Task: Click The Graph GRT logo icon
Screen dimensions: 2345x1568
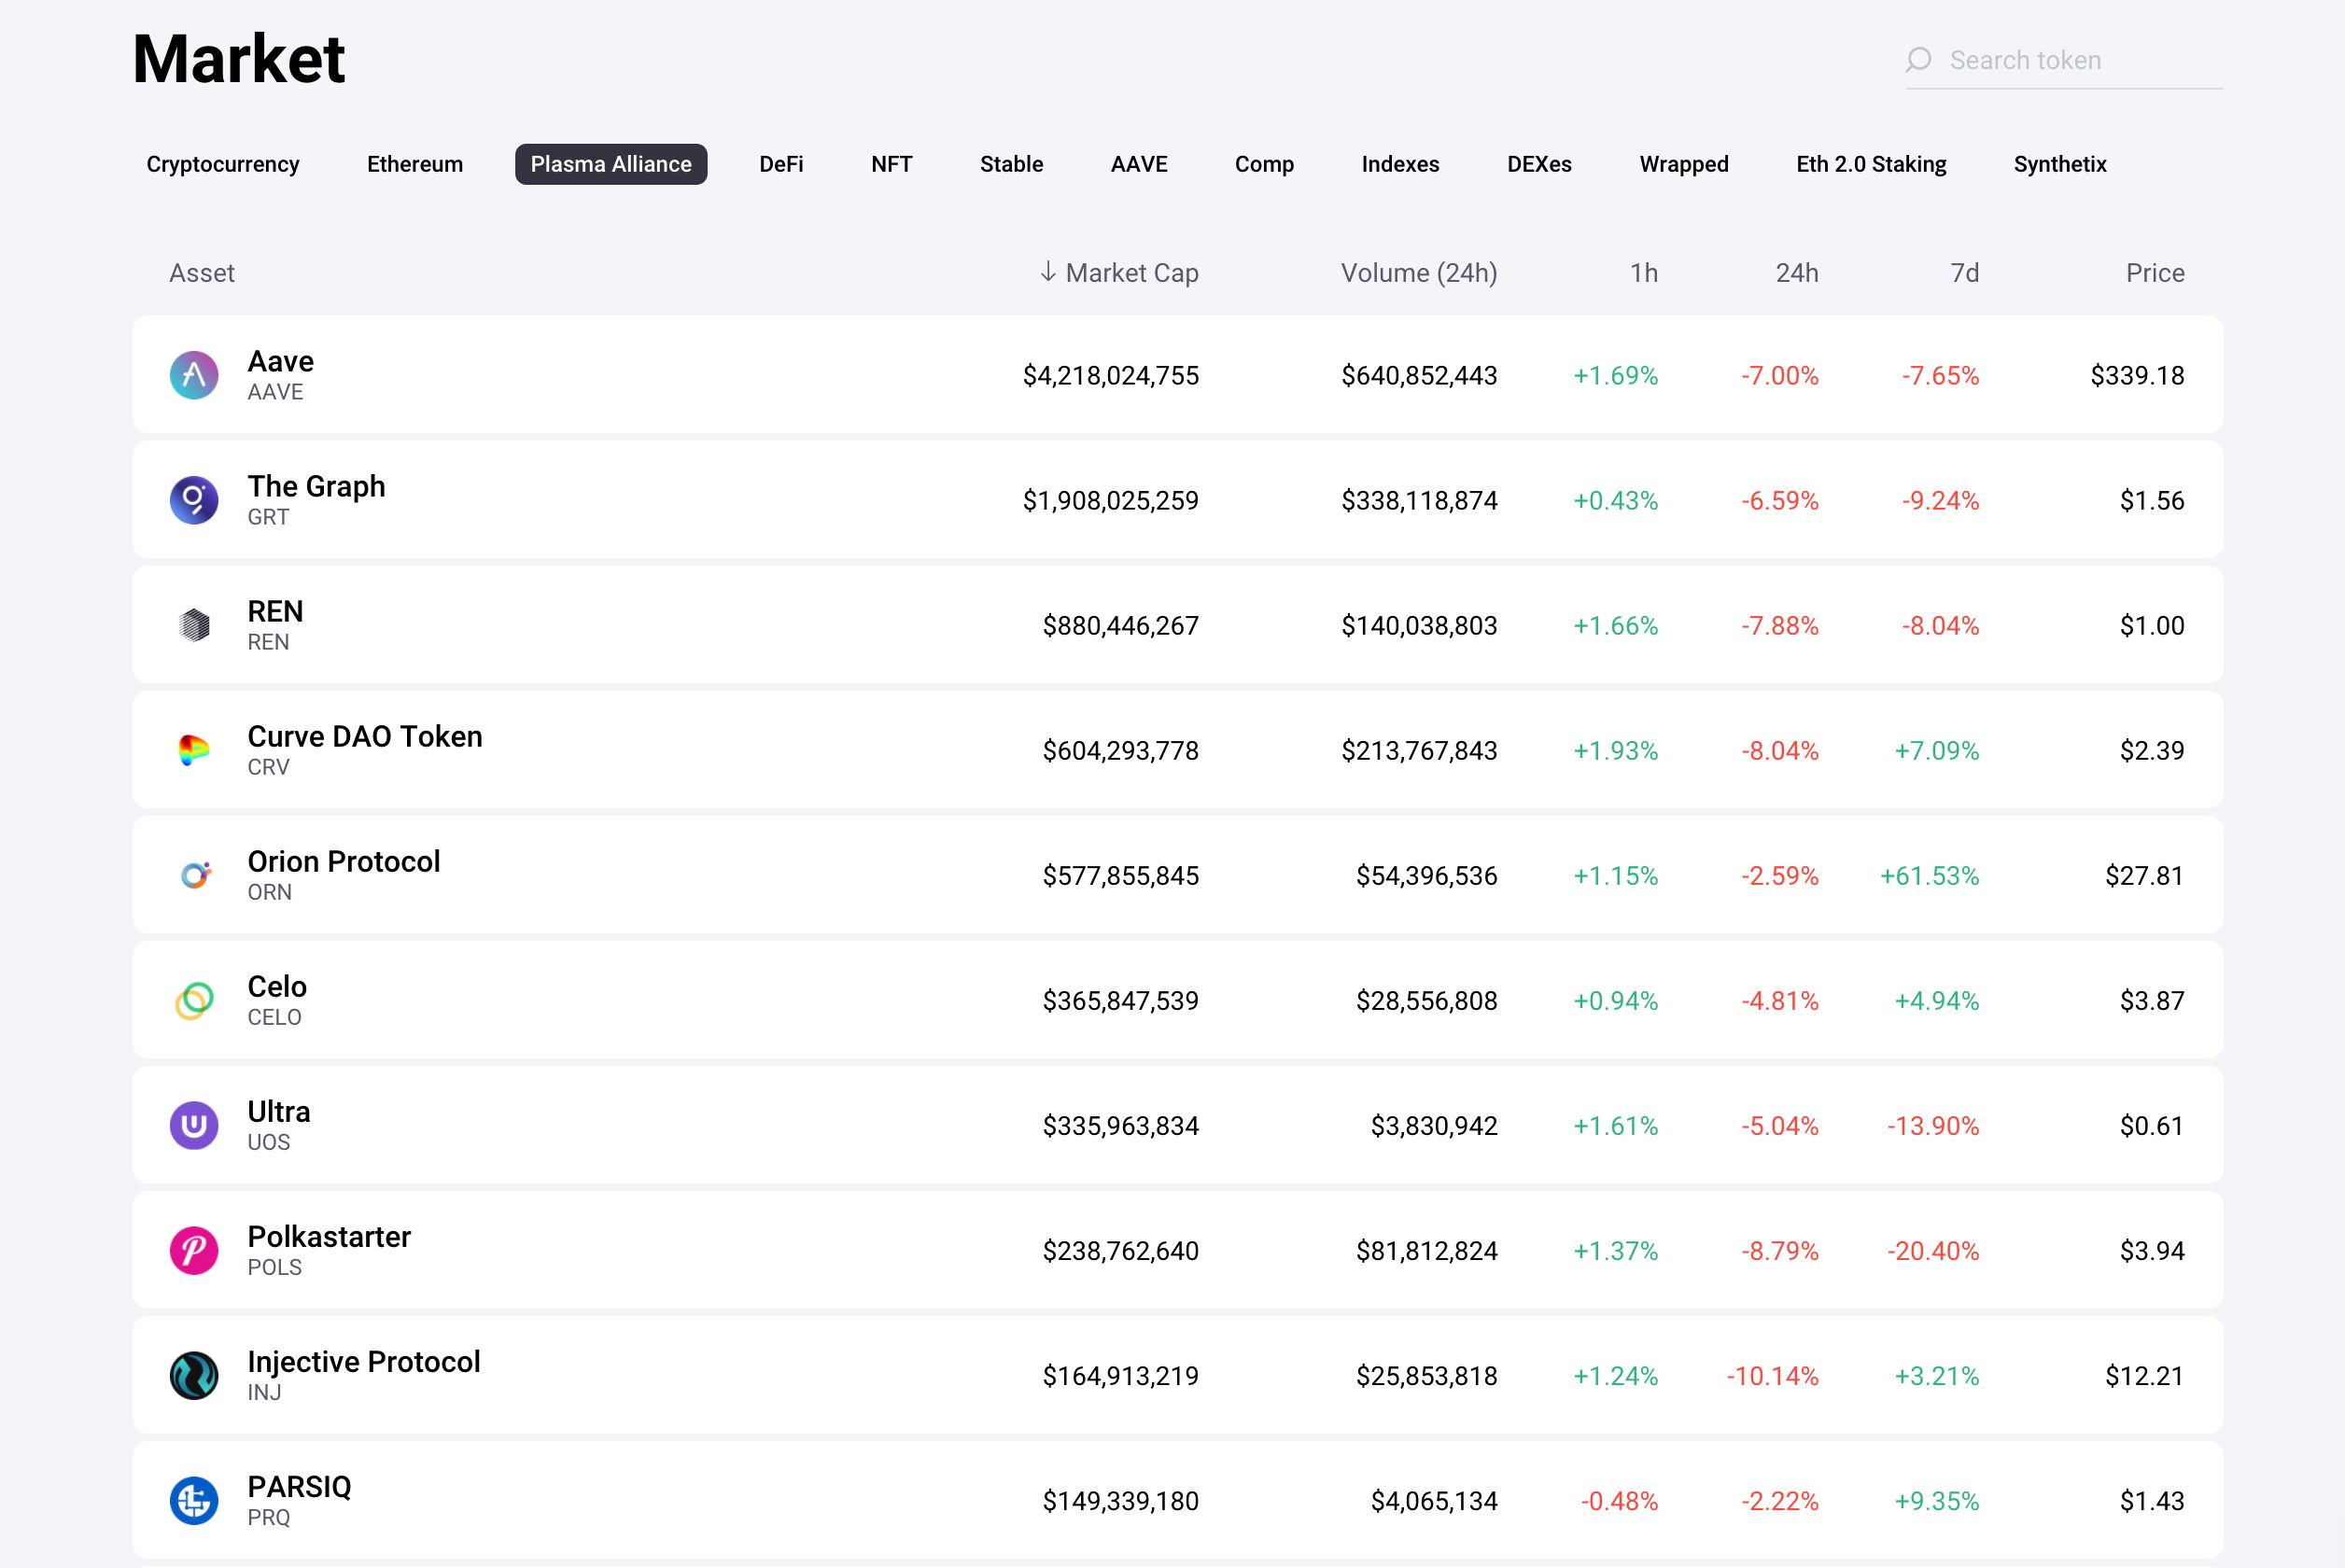Action: (x=194, y=500)
